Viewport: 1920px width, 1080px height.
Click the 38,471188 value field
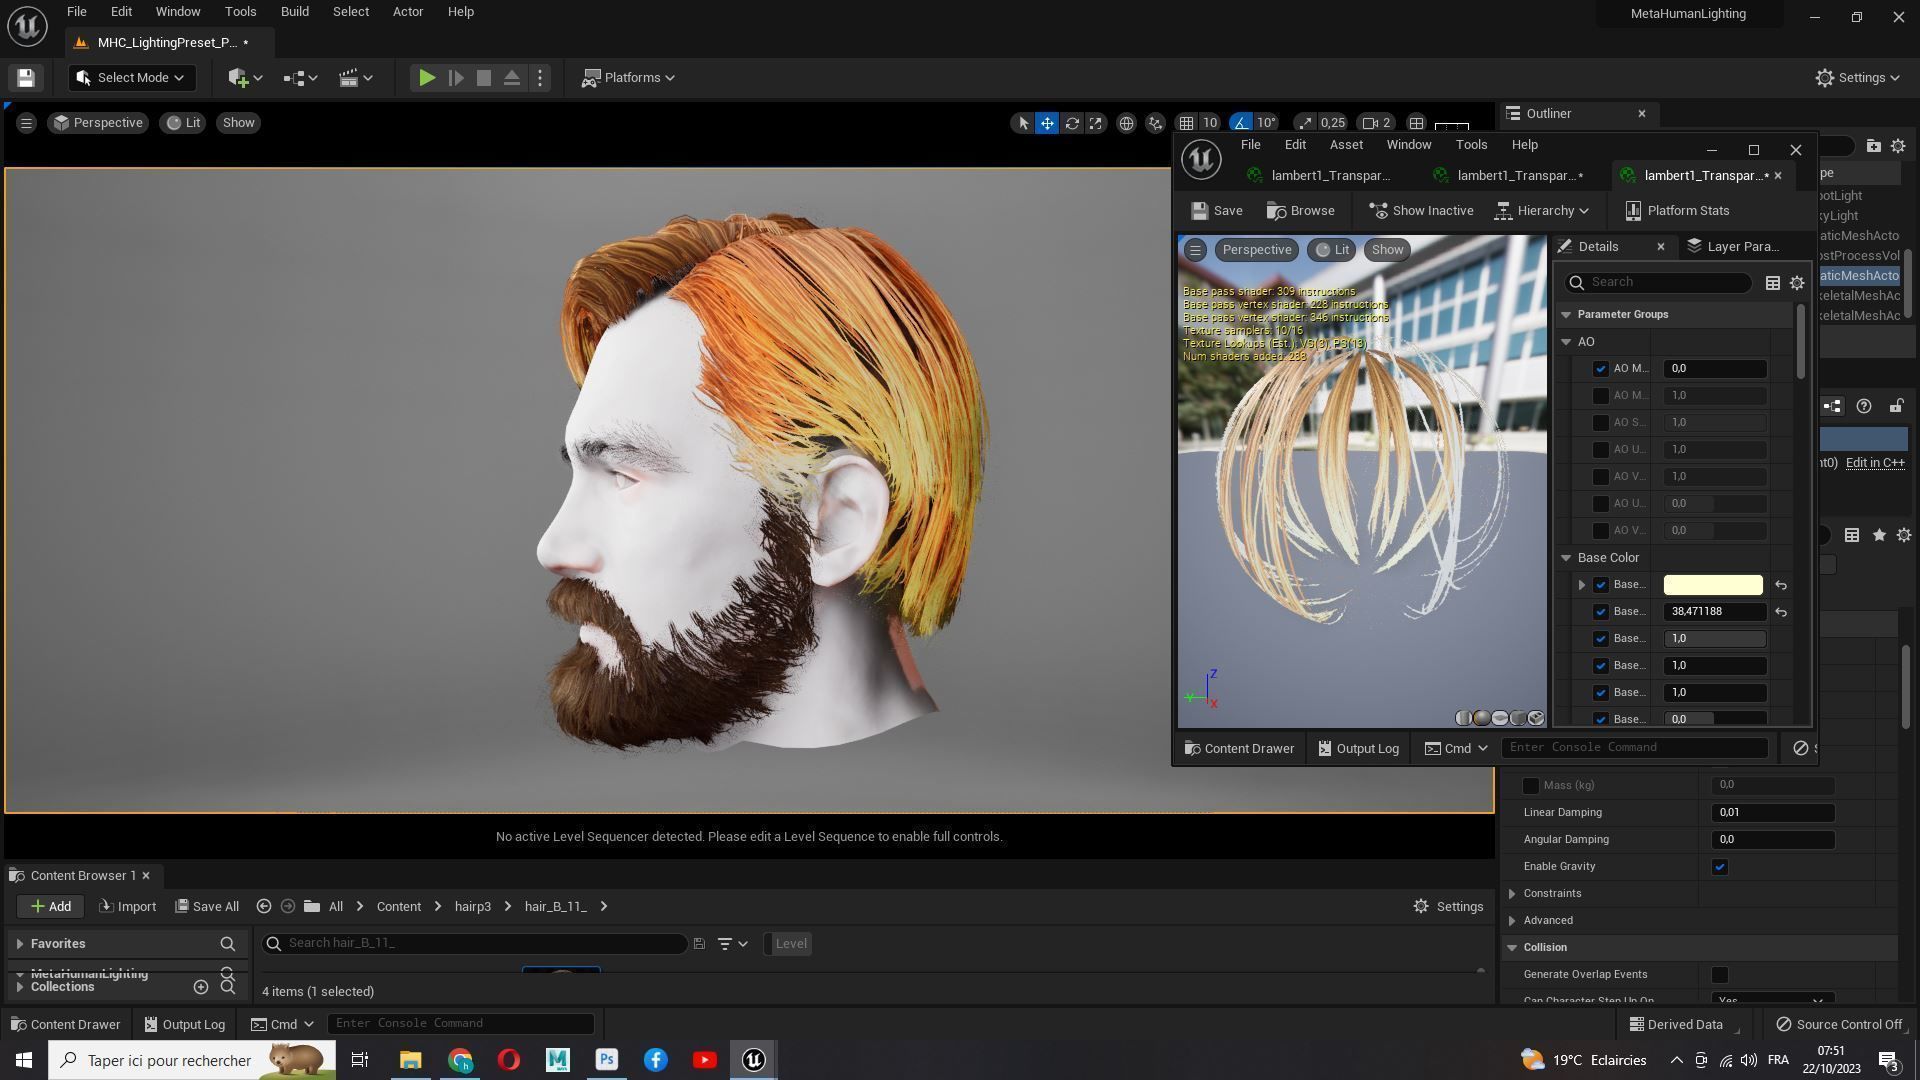1715,612
